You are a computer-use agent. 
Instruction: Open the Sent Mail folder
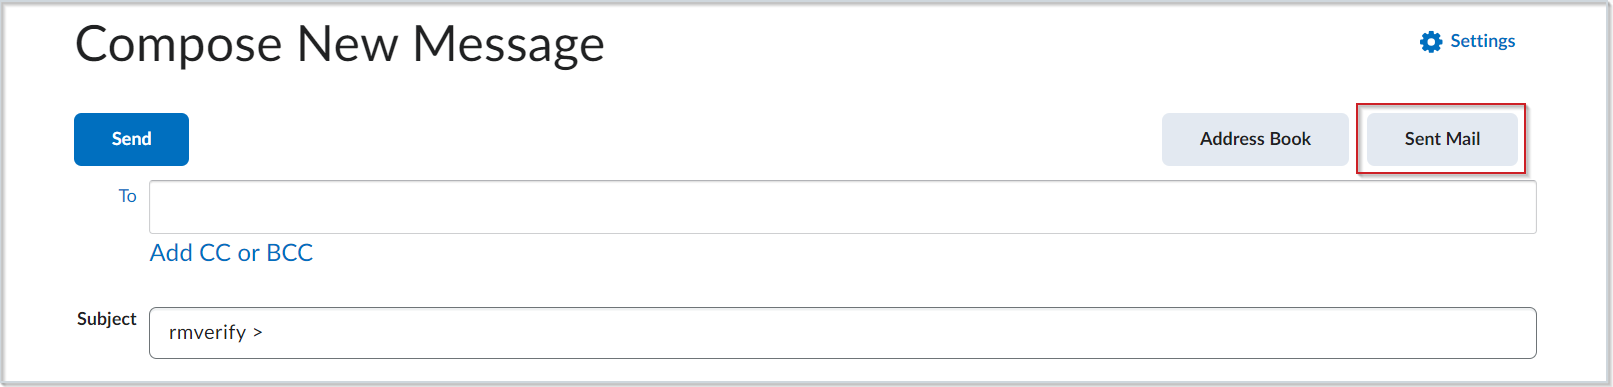(x=1442, y=139)
